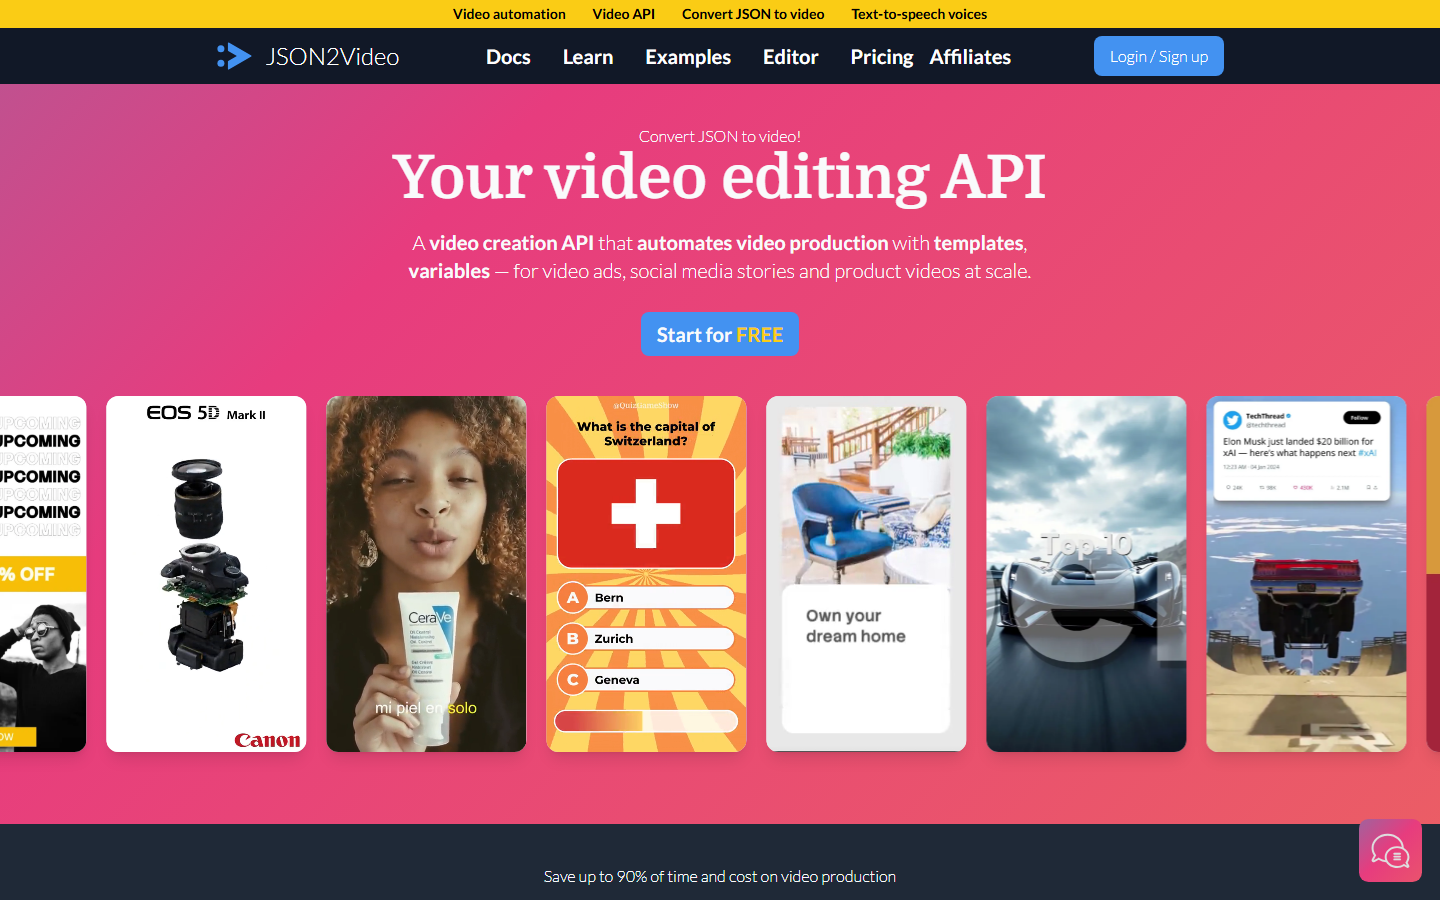Open the Docs menu item
Viewport: 1440px width, 900px height.
coord(508,57)
